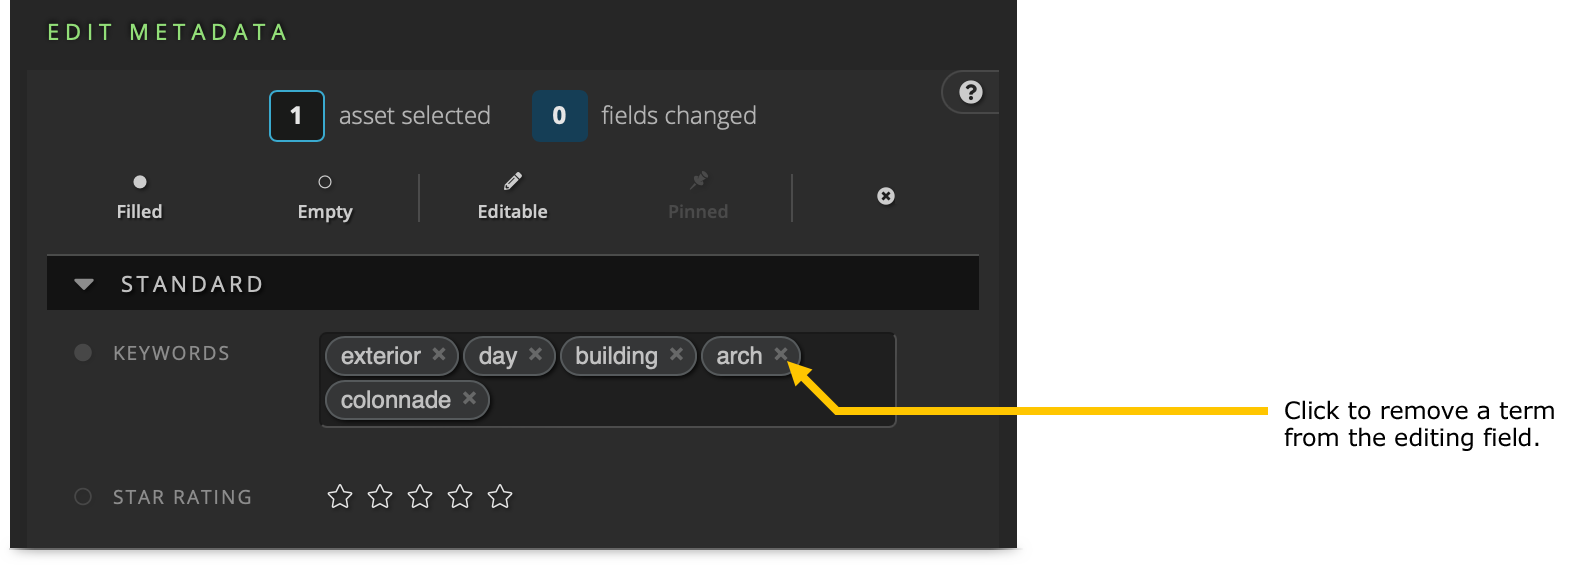Set star rating to three stars
Viewport: 1580px width, 568px height.
pos(420,496)
